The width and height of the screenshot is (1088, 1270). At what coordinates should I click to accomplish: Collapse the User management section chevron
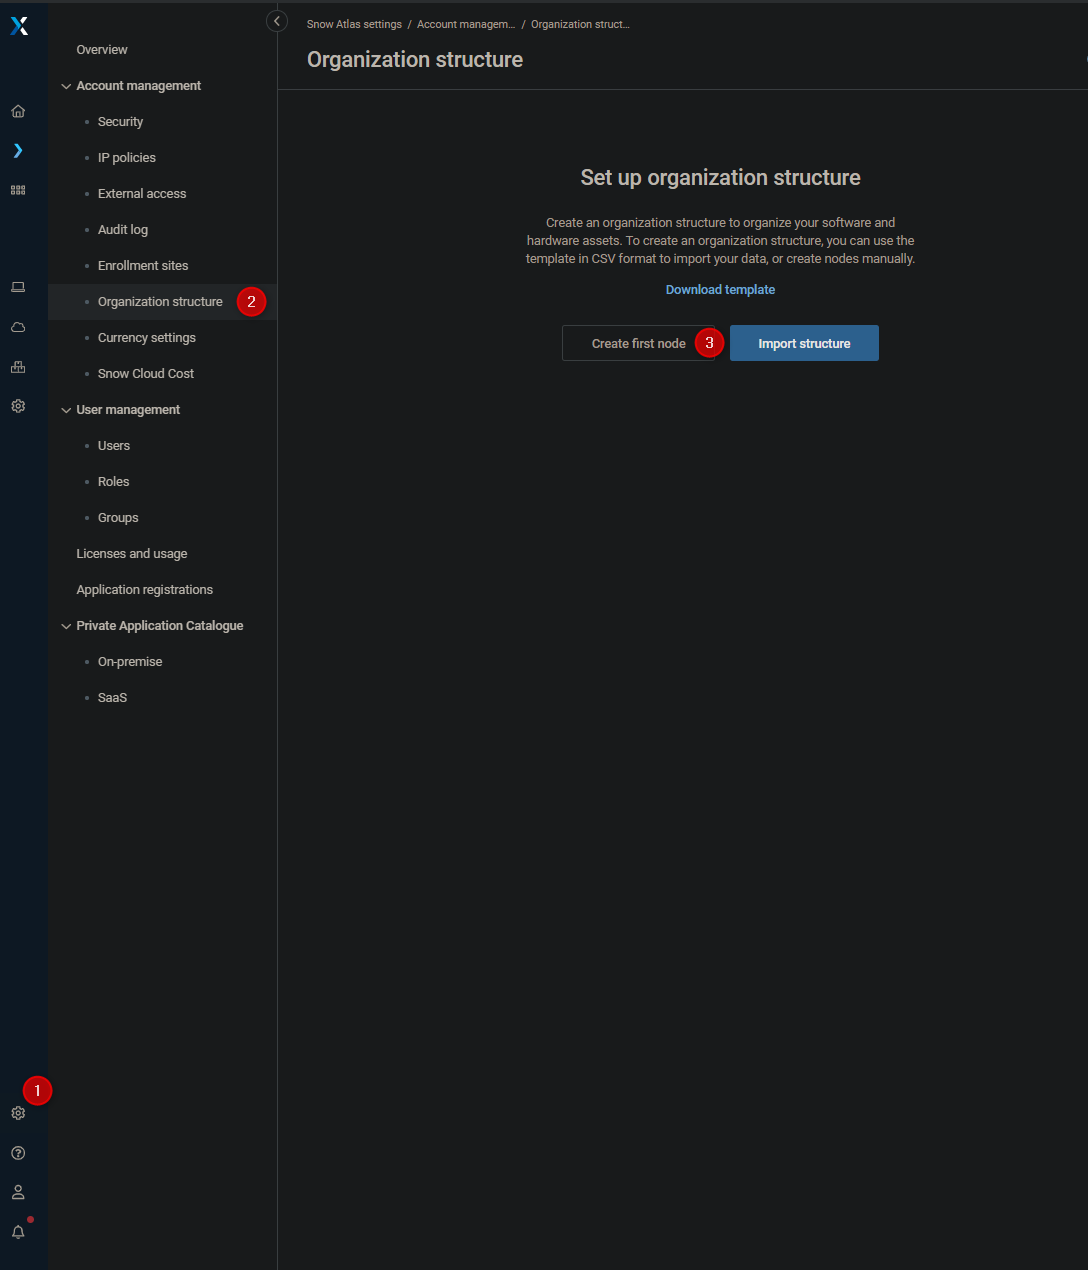[66, 410]
